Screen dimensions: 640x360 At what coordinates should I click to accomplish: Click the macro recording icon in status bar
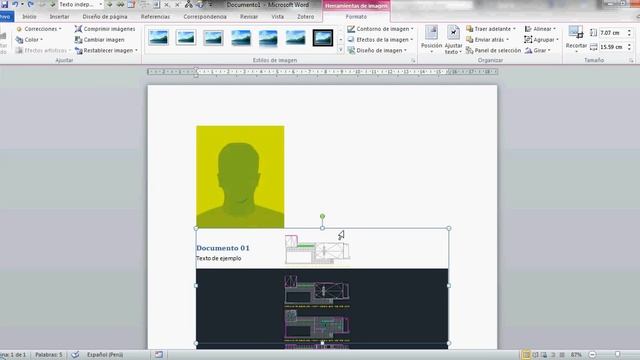pyautogui.click(x=159, y=355)
